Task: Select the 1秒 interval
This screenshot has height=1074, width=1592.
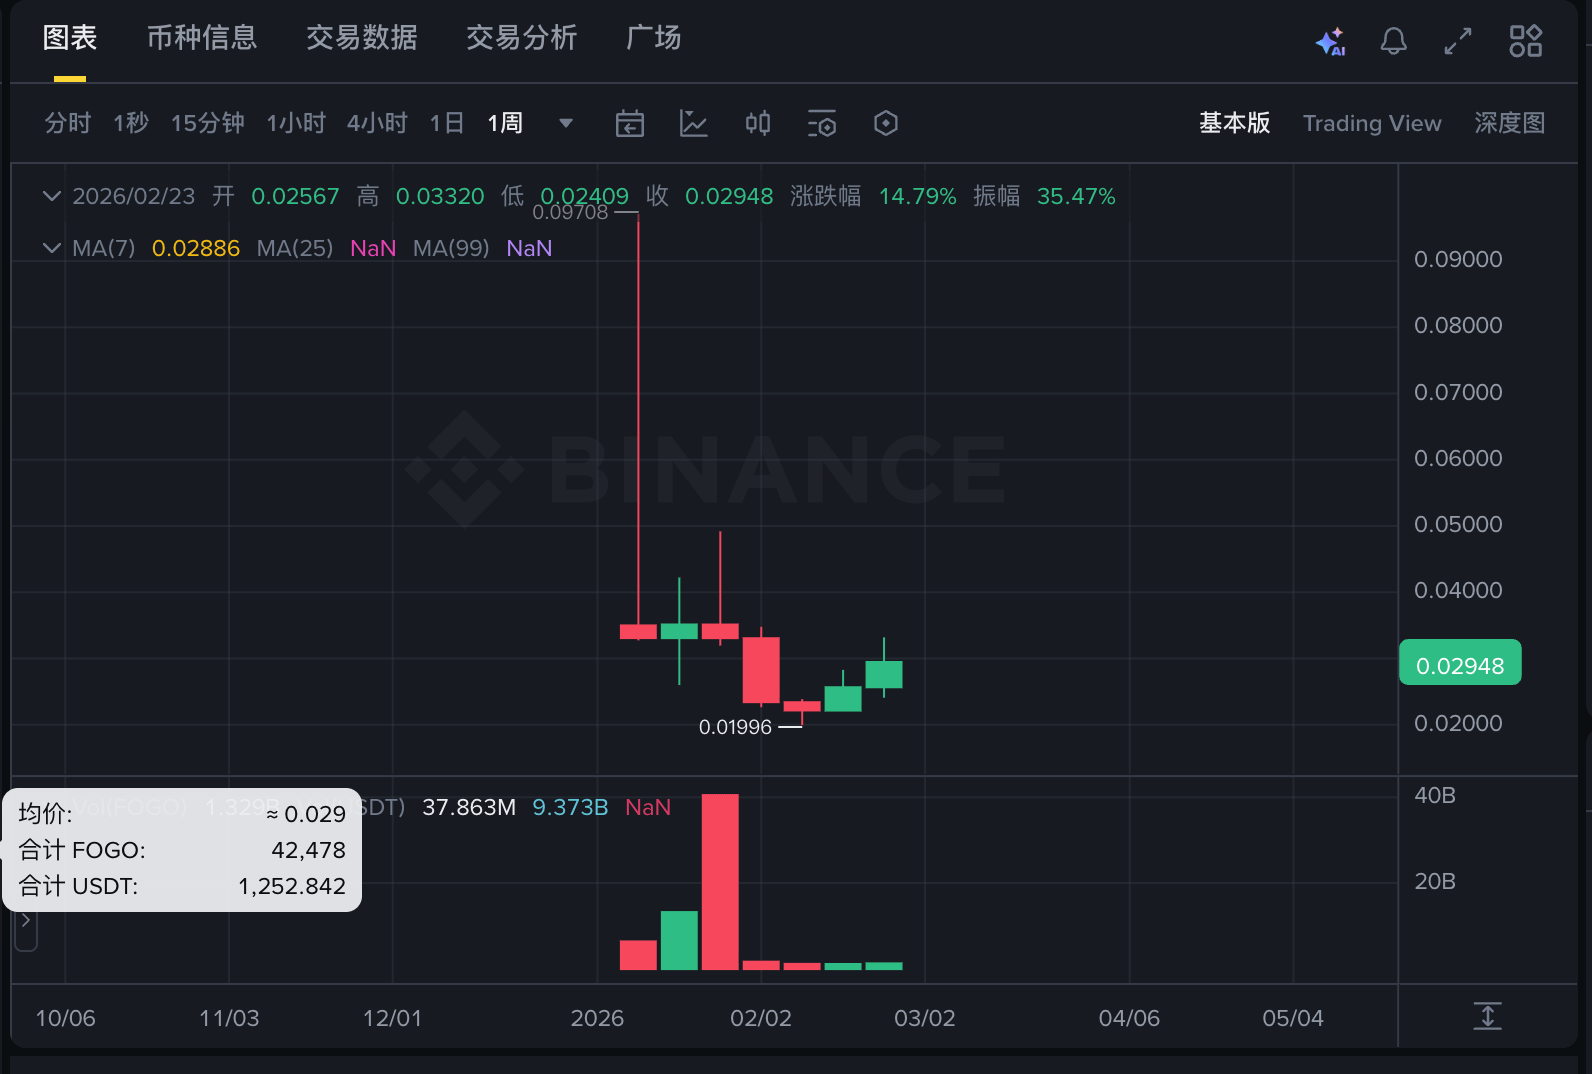Action: click(x=131, y=123)
